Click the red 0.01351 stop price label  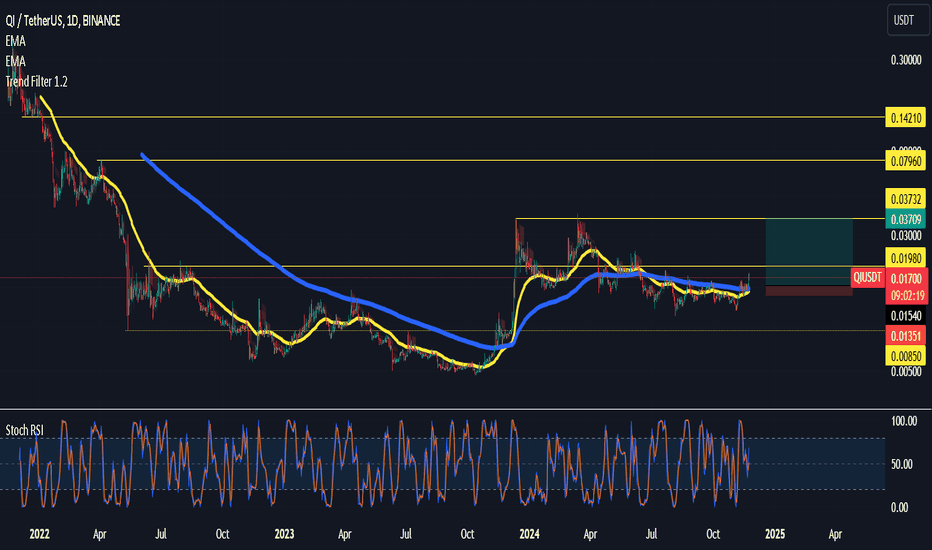coord(906,336)
